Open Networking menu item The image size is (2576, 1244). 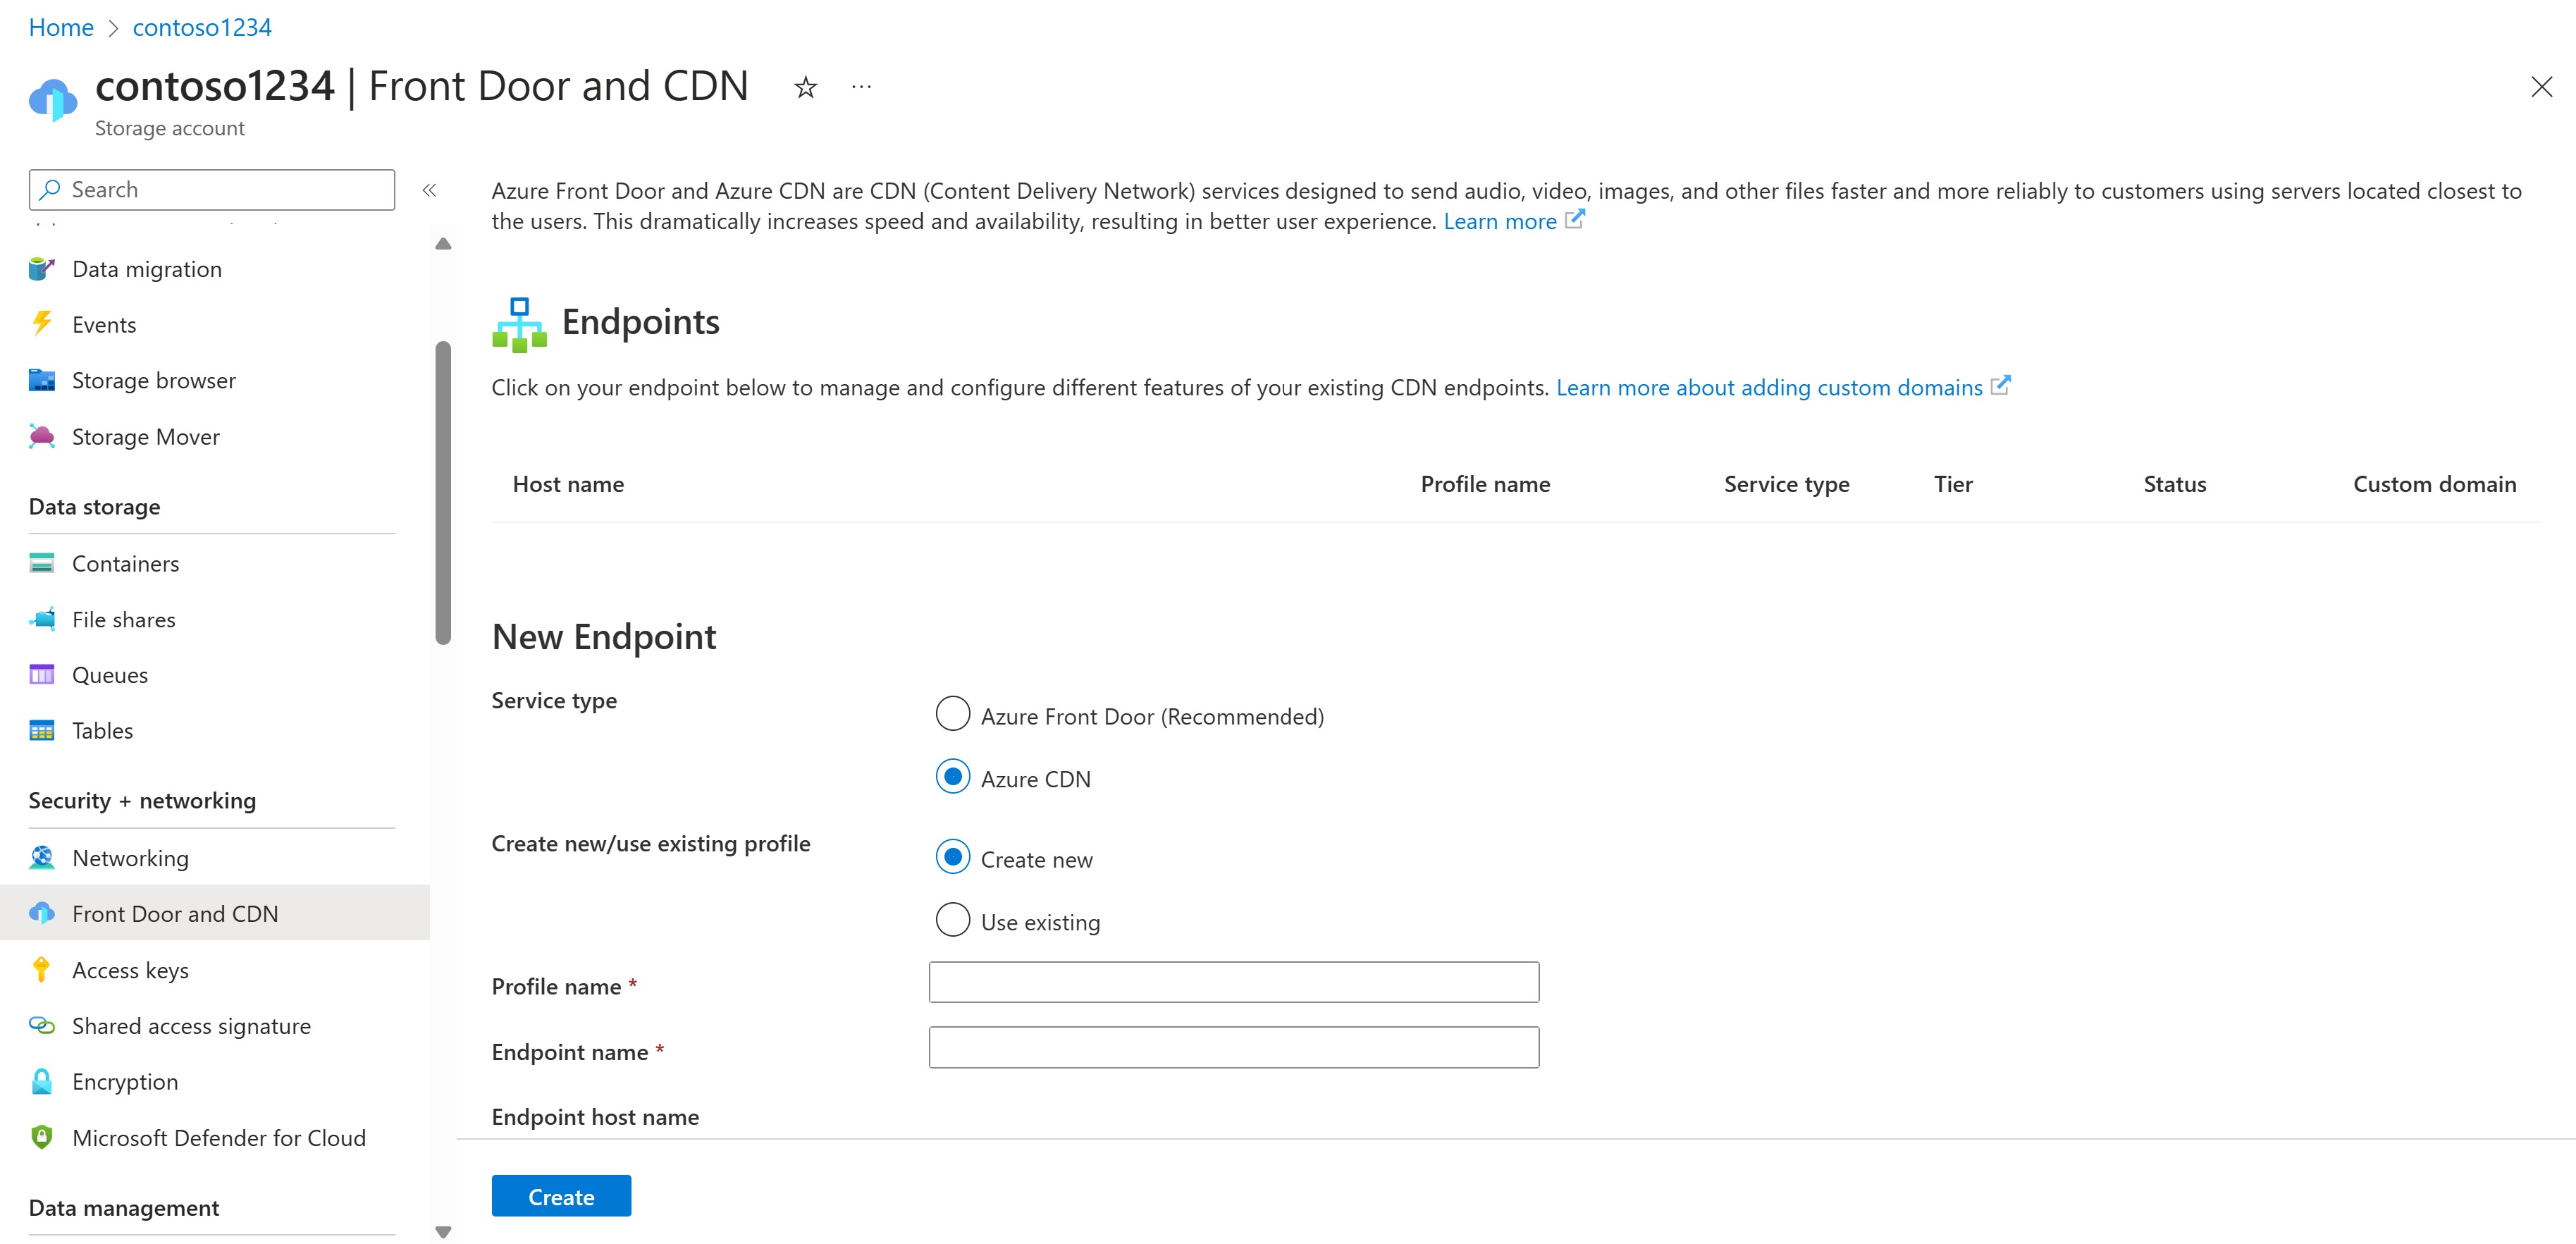pyautogui.click(x=130, y=858)
